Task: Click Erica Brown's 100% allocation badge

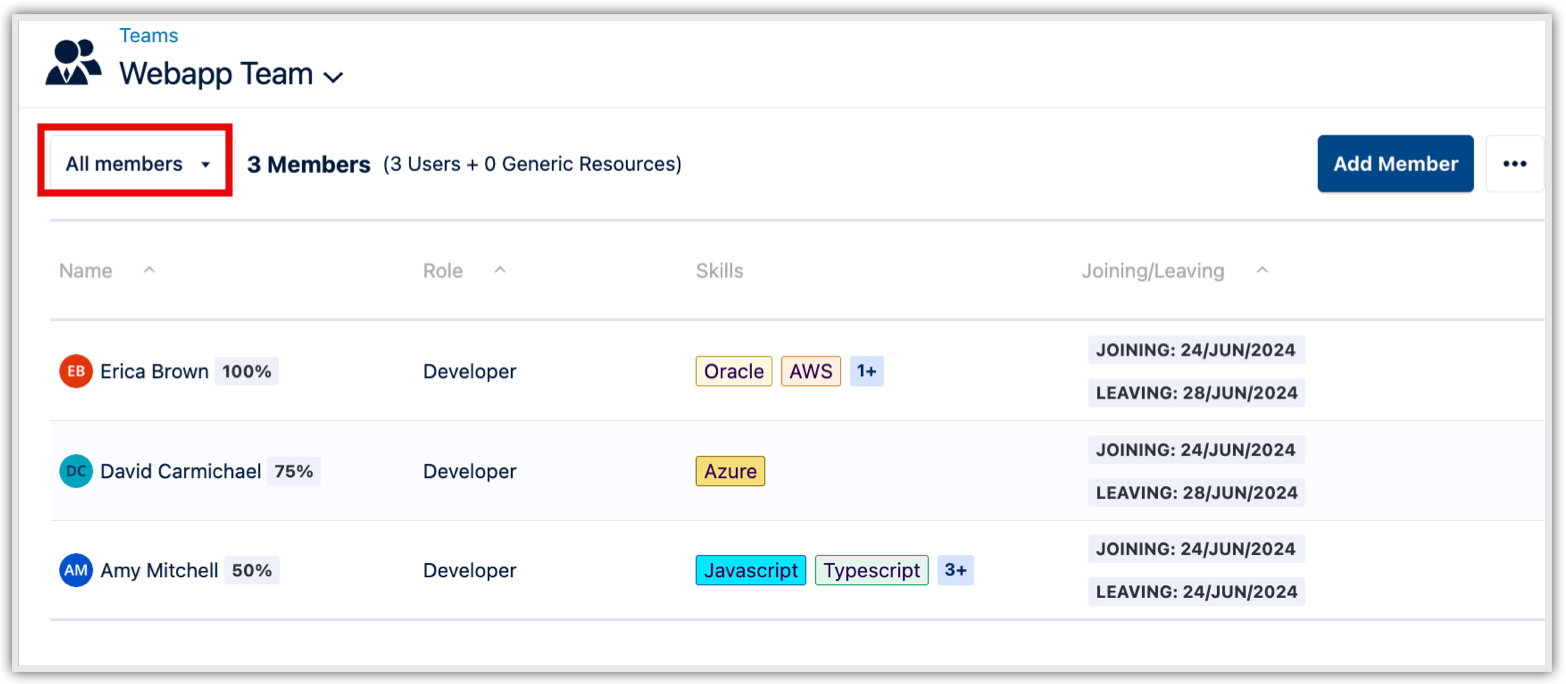Action: pos(246,371)
